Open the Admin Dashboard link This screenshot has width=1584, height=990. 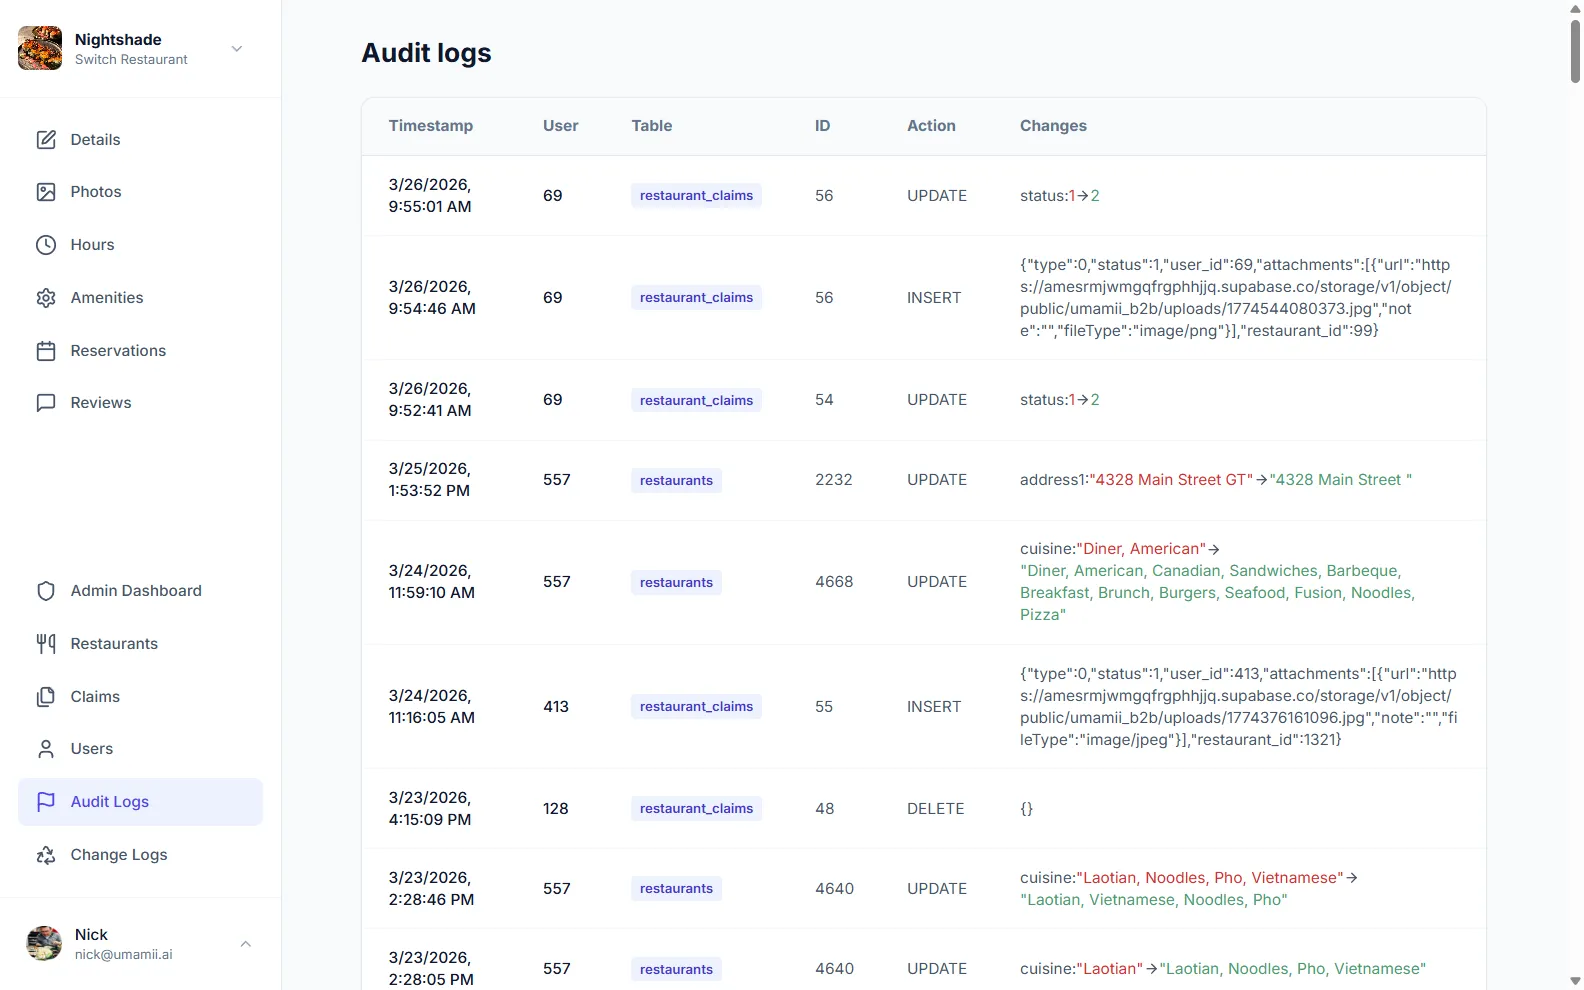(x=140, y=591)
